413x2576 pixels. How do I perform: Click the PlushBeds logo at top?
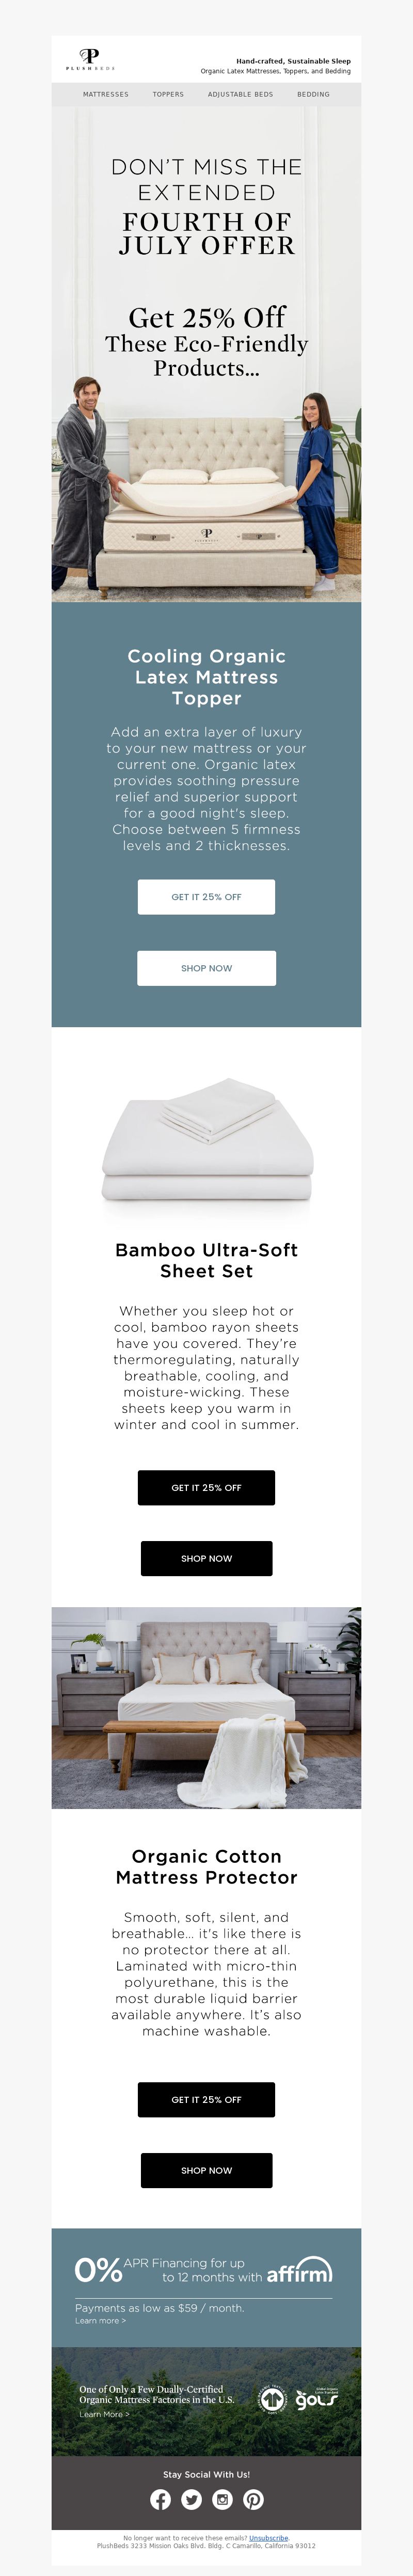pos(90,59)
